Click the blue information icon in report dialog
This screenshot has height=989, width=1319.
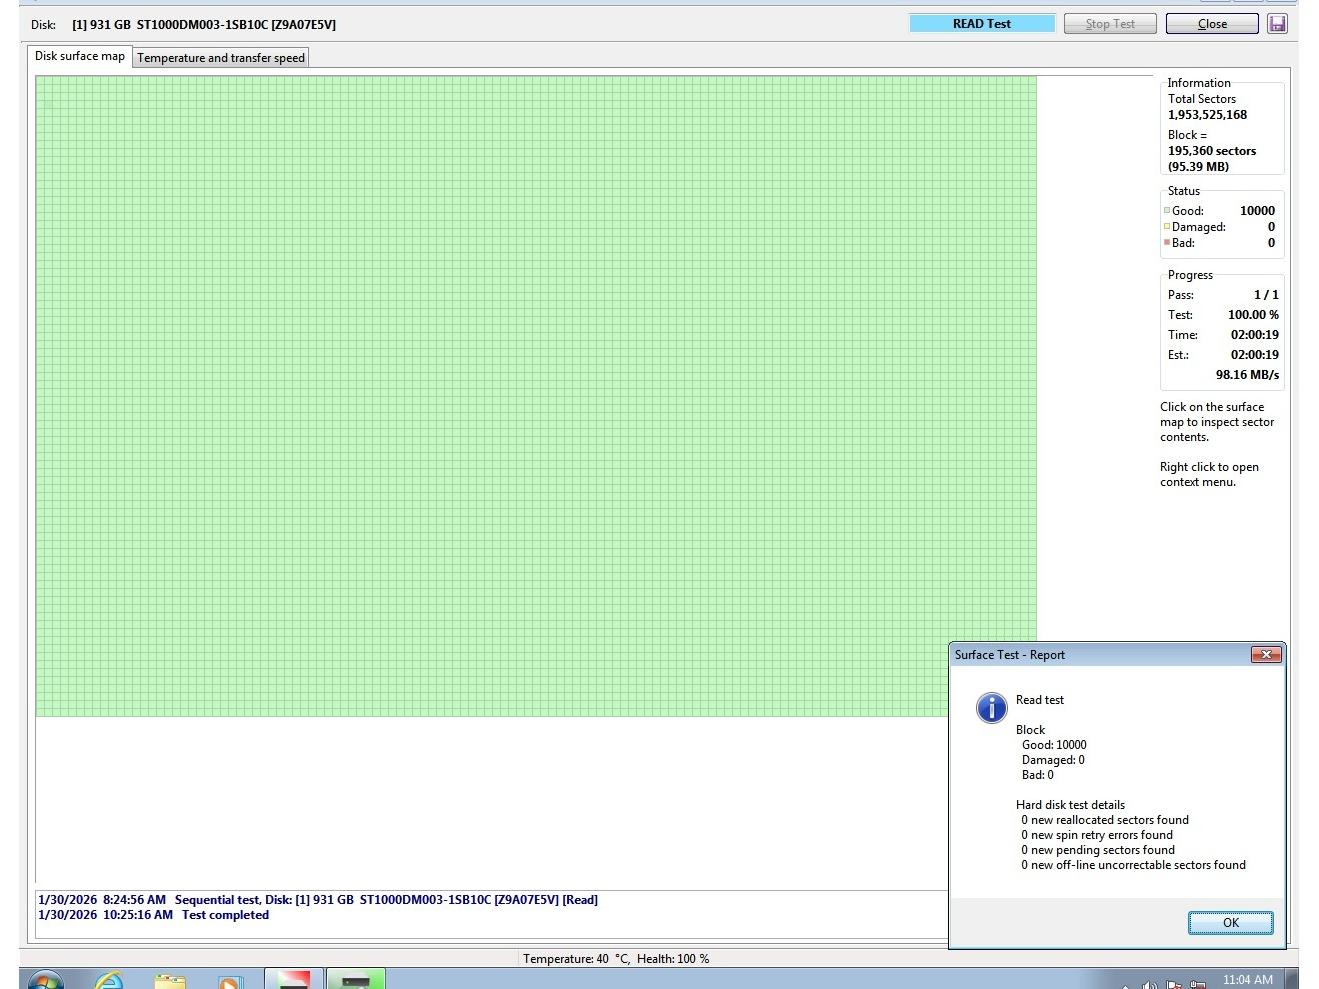[991, 708]
